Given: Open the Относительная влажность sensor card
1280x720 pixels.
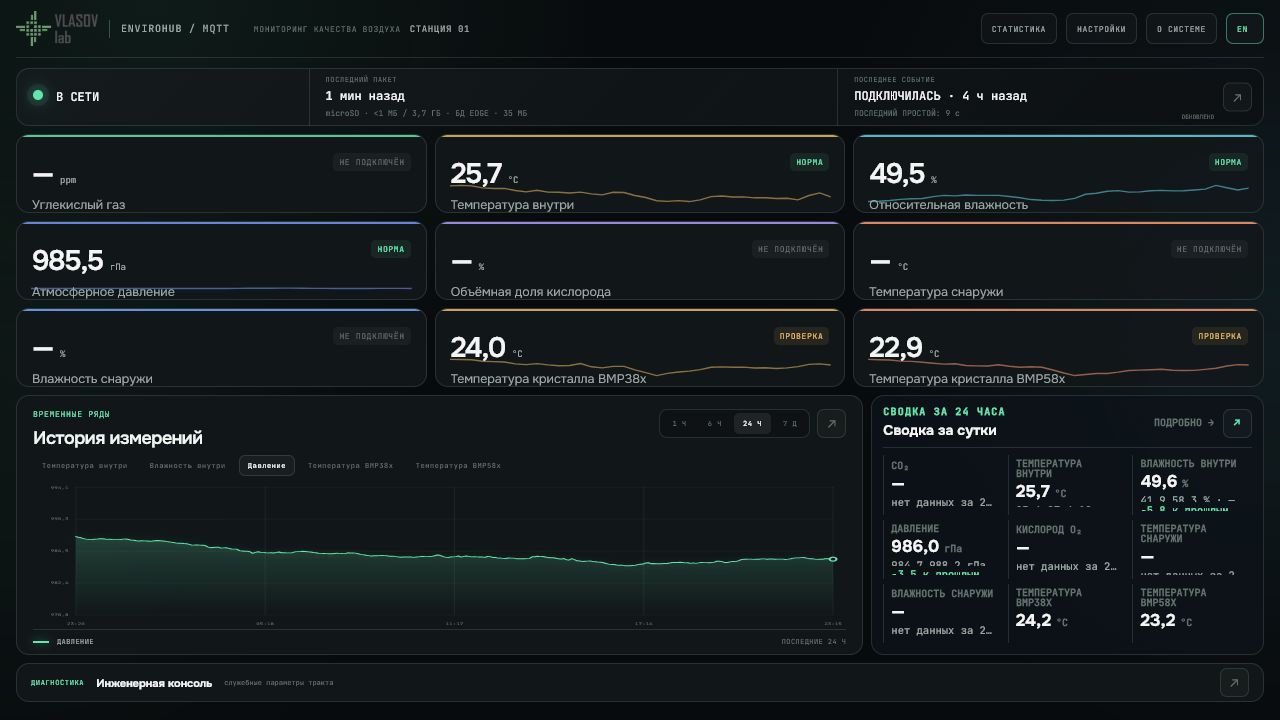Looking at the screenshot, I should point(1058,174).
